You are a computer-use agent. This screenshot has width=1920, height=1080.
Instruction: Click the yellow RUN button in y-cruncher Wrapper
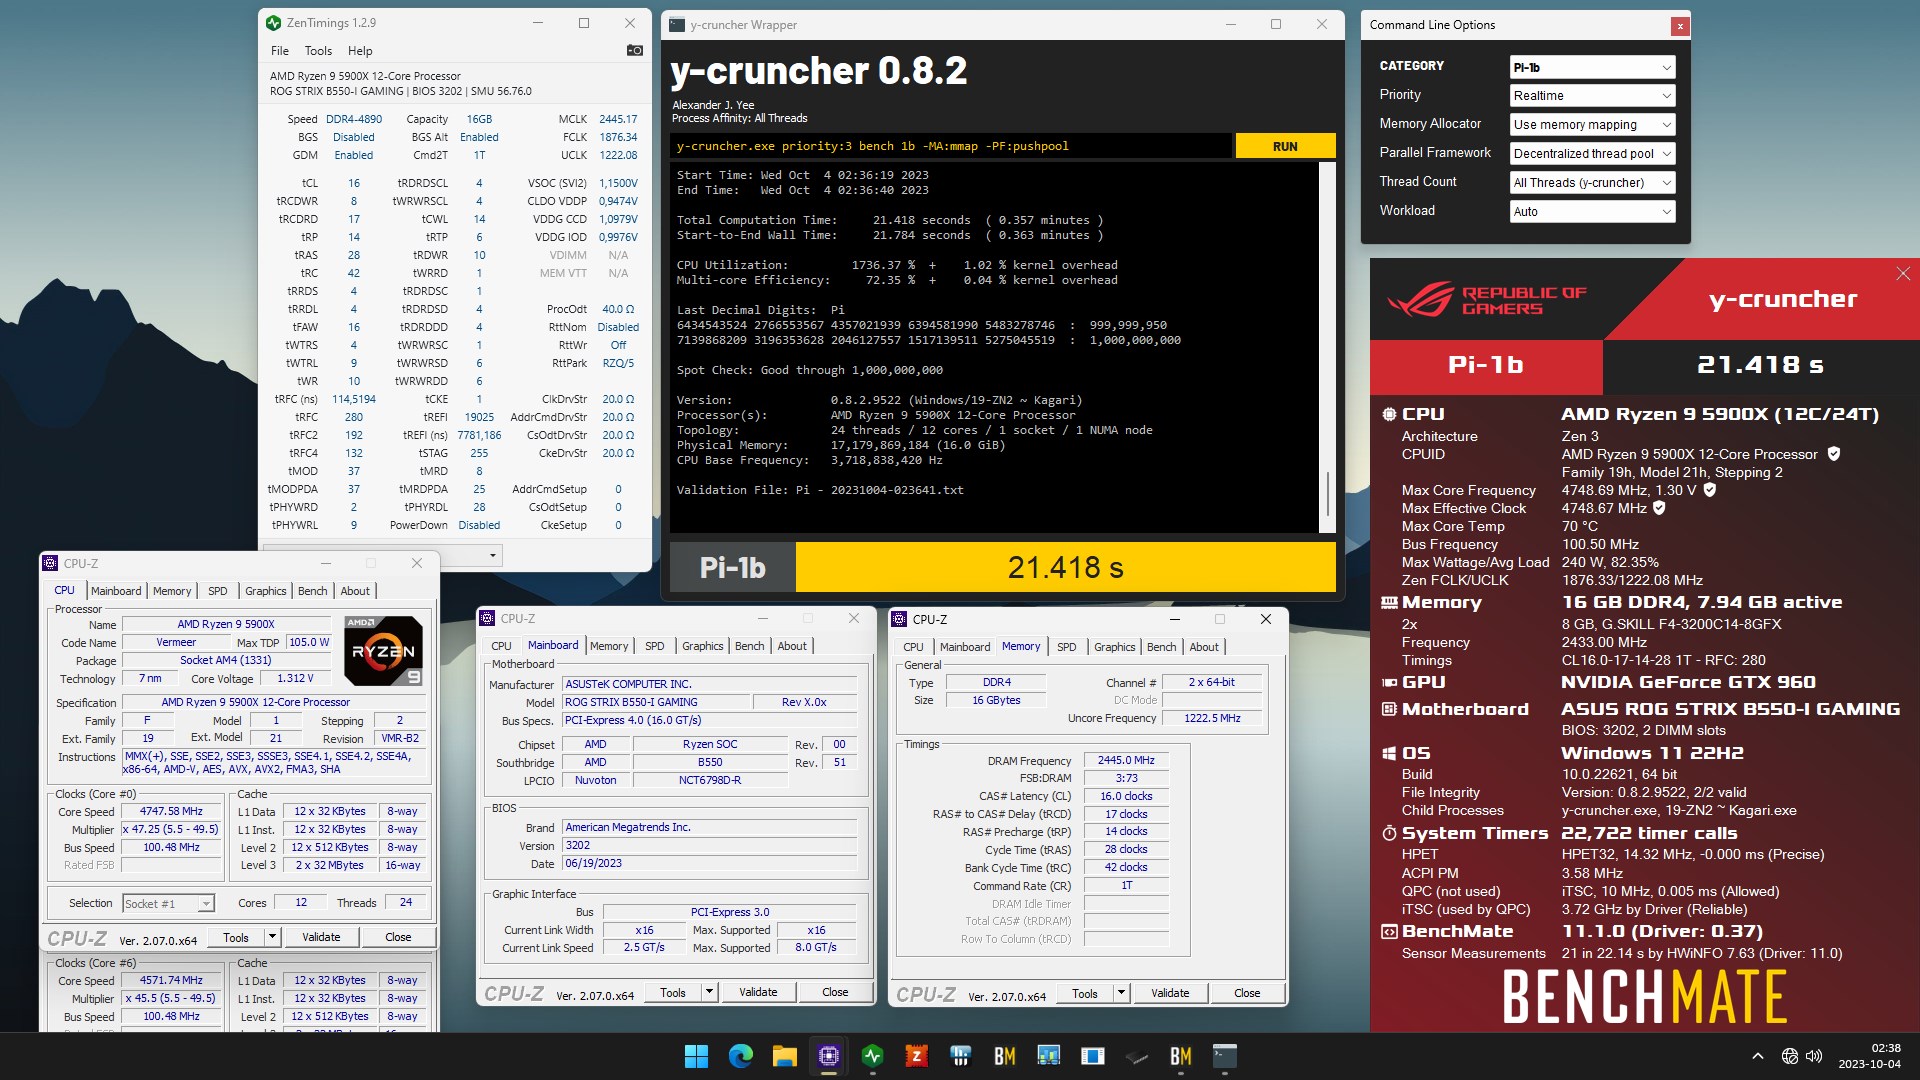[x=1285, y=146]
